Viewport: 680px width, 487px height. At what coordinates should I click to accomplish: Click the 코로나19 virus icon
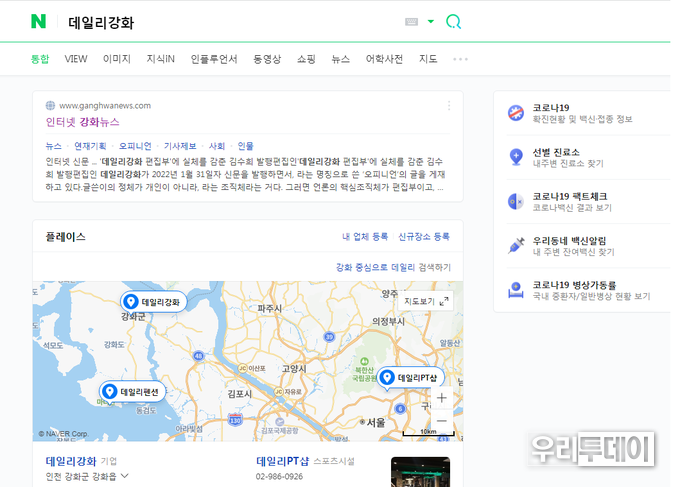(516, 113)
